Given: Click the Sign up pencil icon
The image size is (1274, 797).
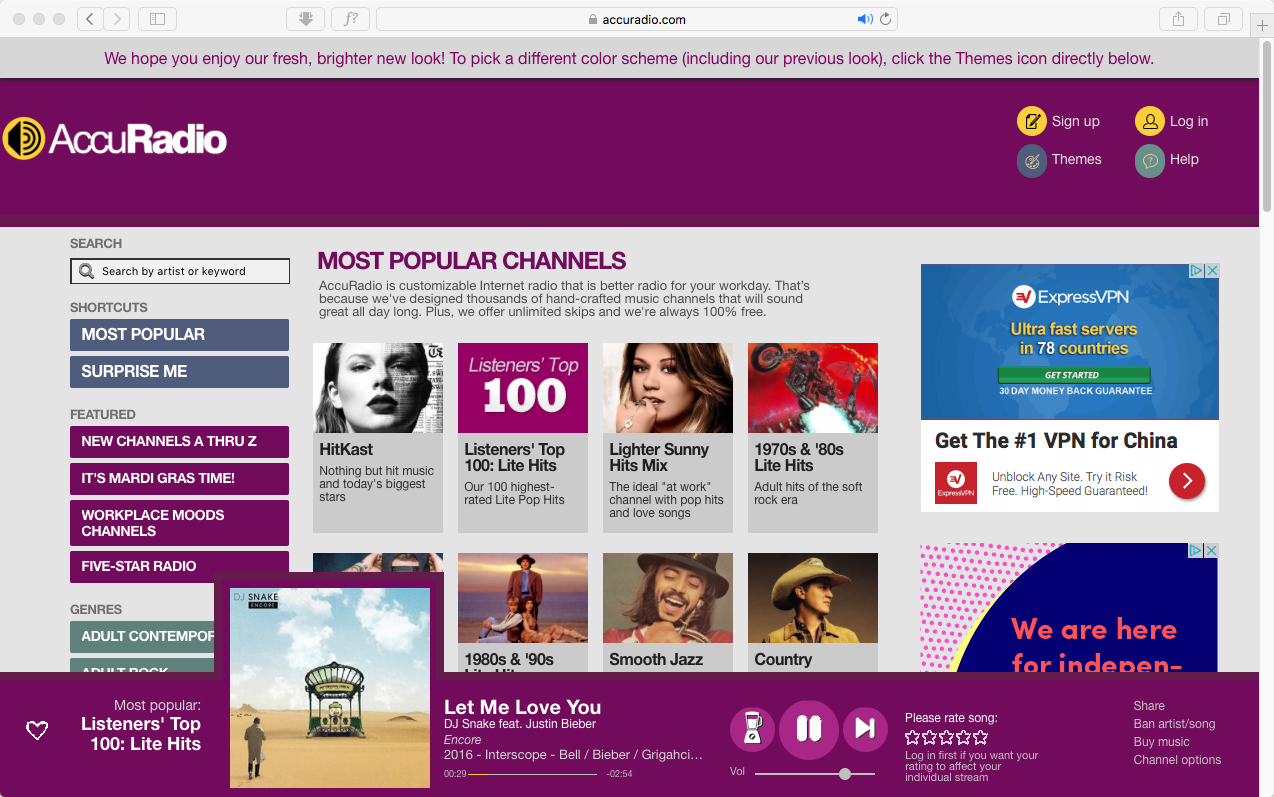Looking at the screenshot, I should 1031,121.
